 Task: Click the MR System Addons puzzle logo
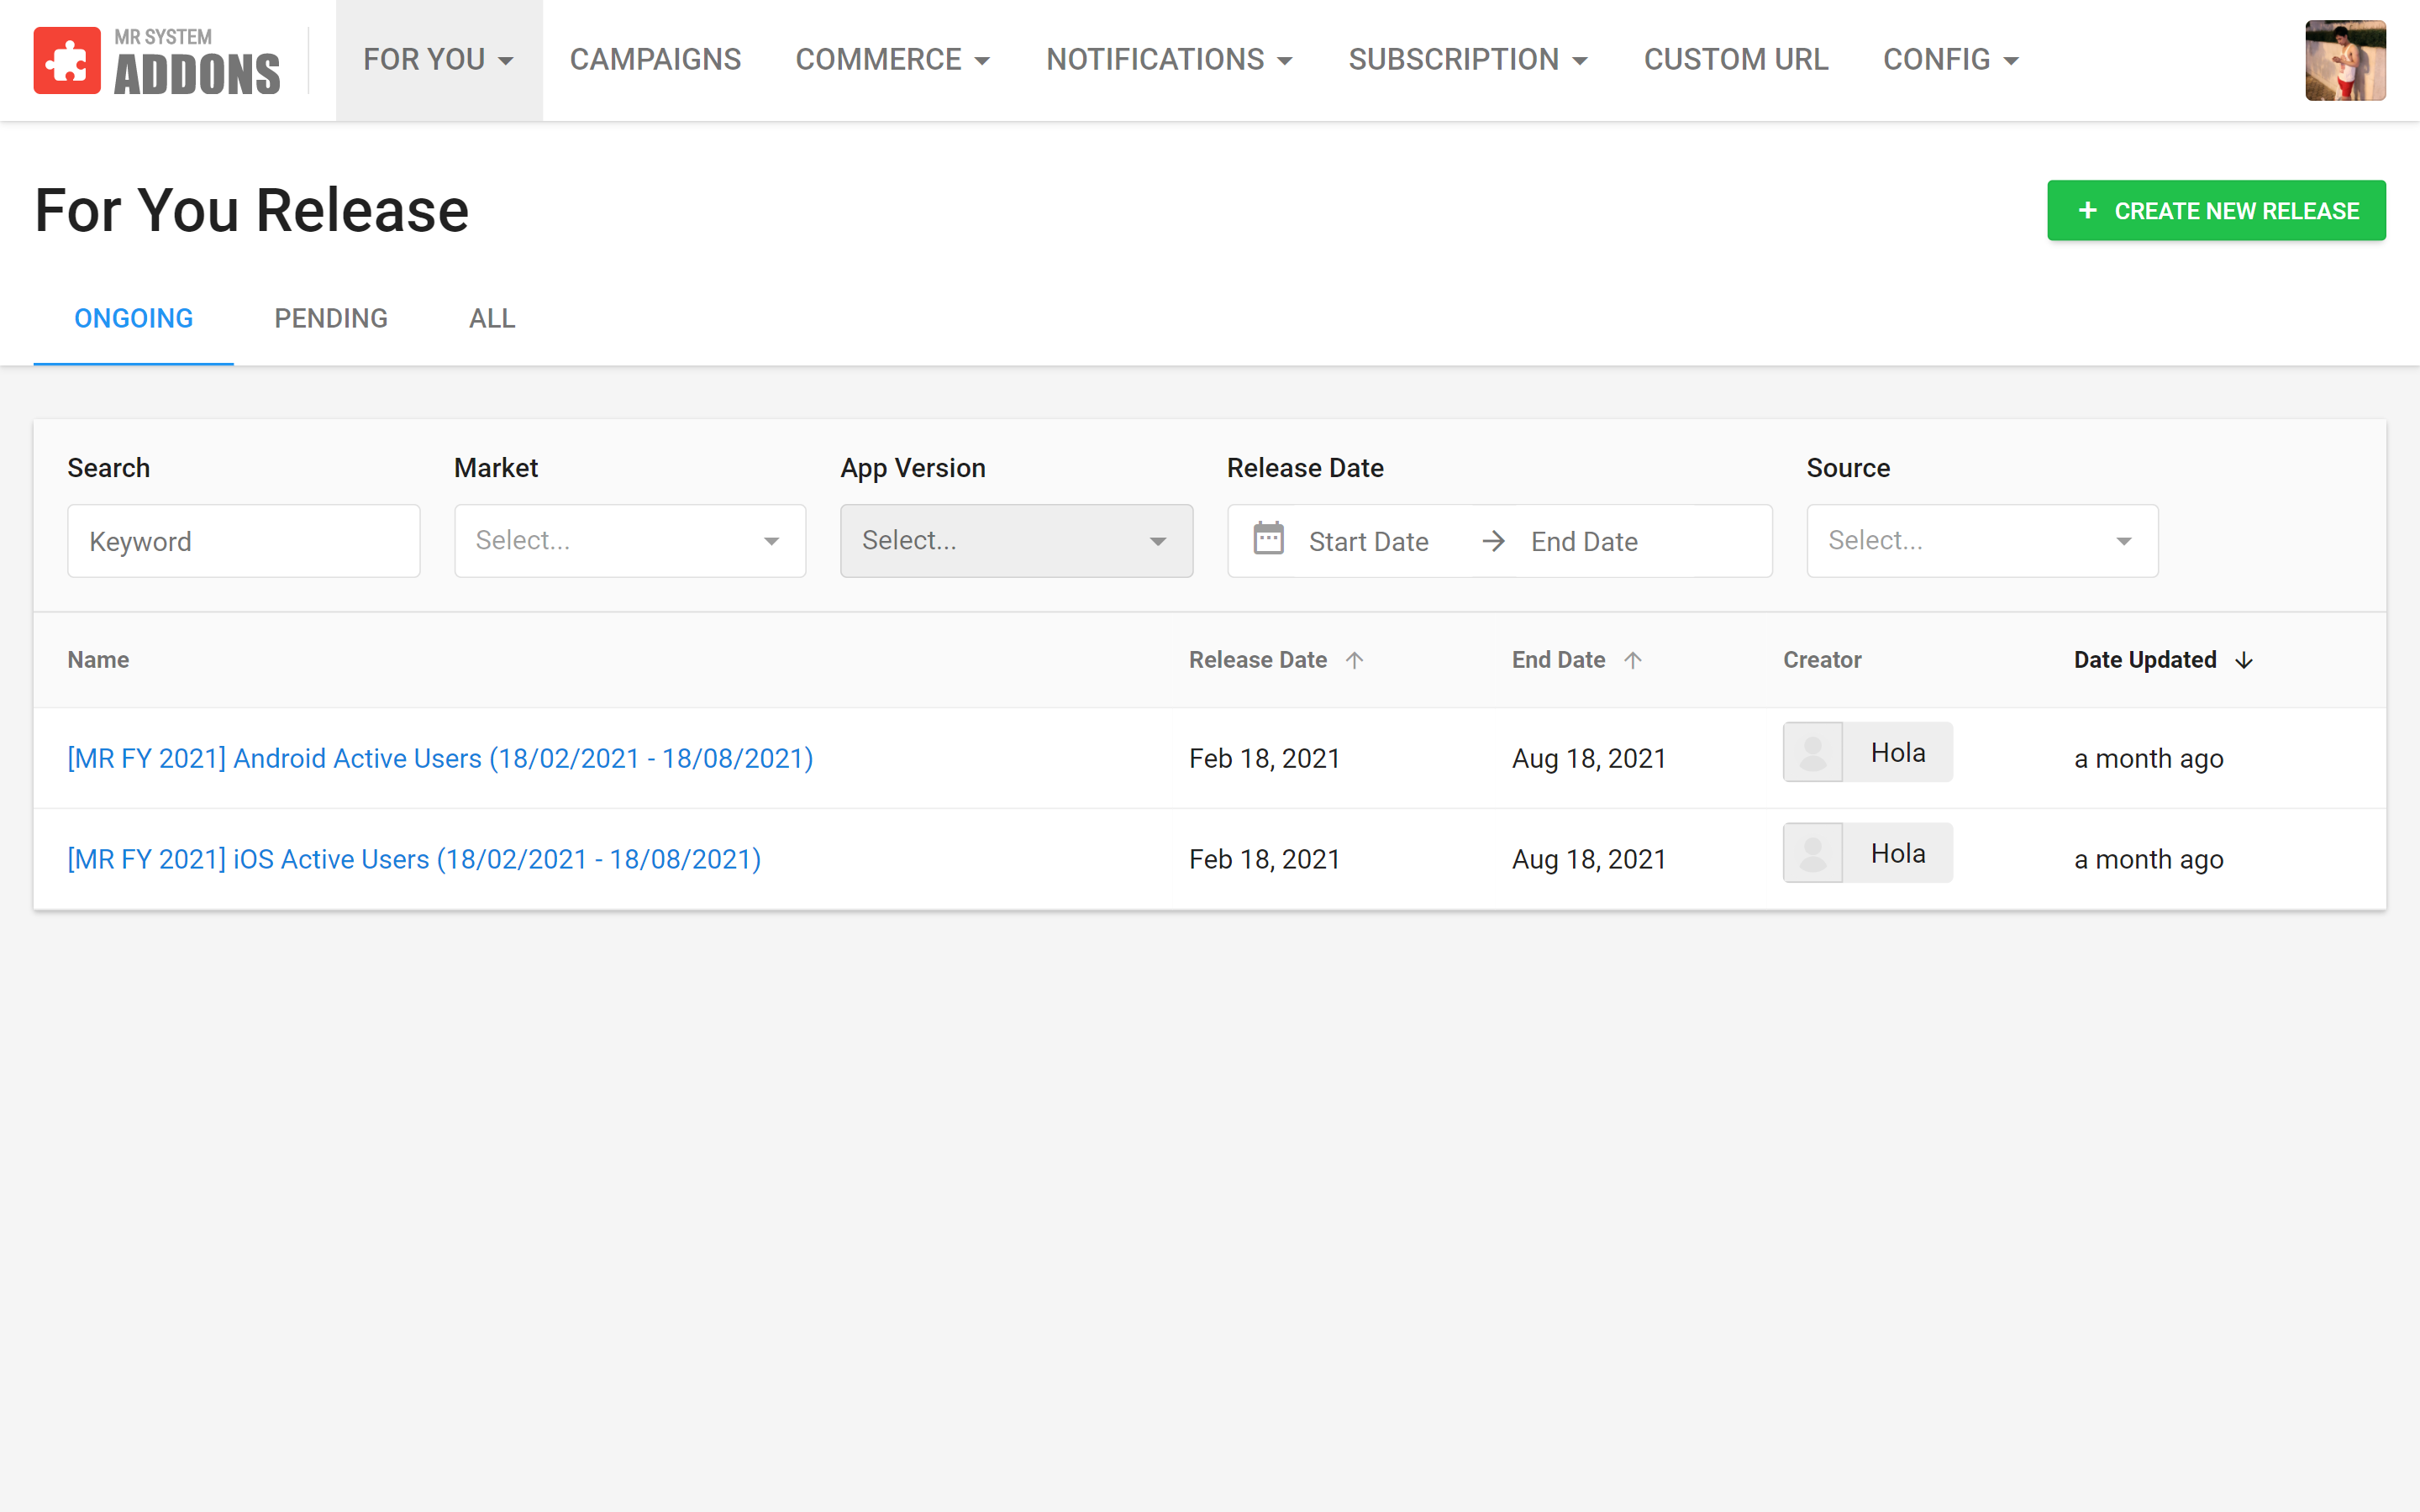67,60
